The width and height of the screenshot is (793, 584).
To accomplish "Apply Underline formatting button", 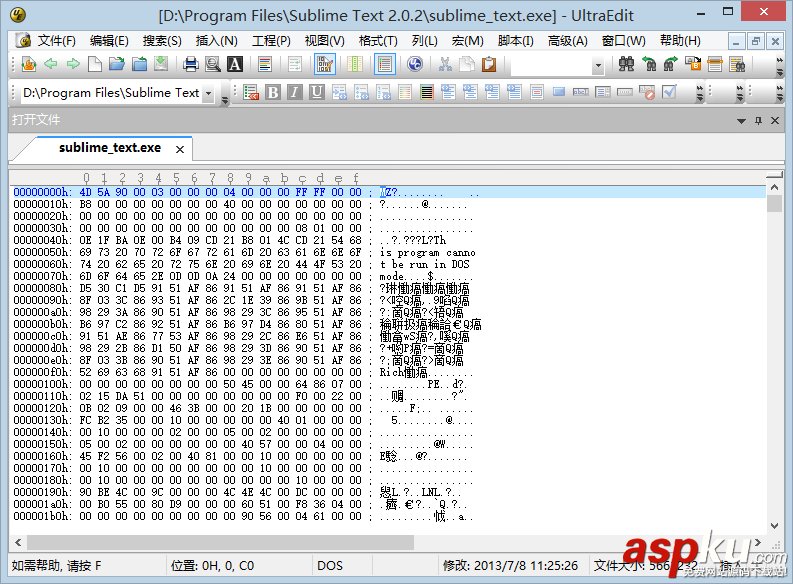I will click(x=317, y=92).
